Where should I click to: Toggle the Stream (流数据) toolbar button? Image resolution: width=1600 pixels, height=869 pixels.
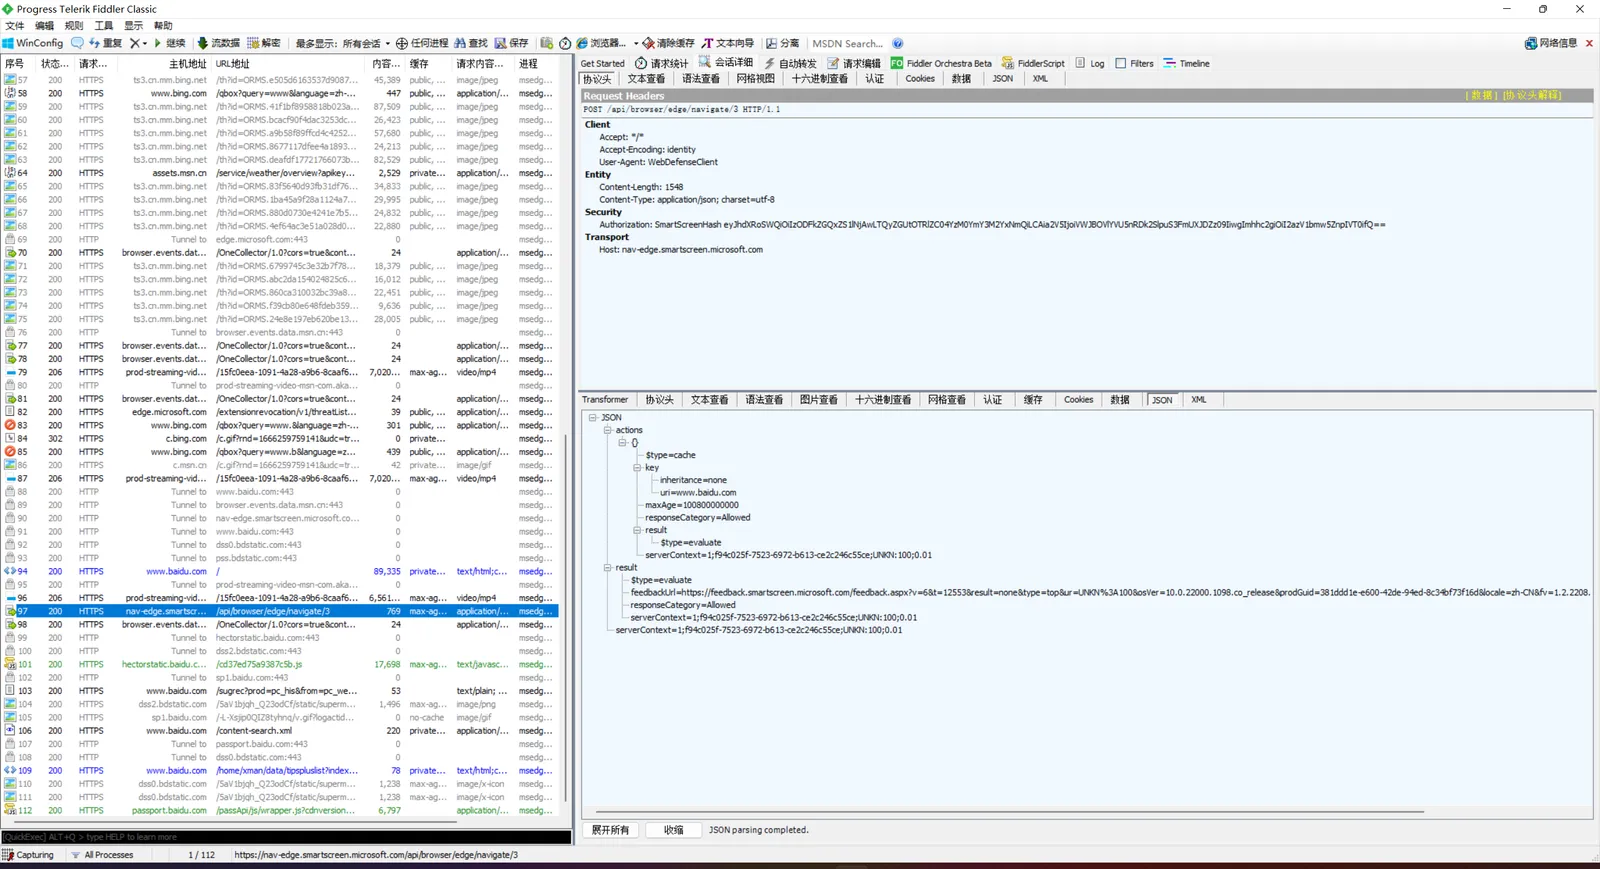click(x=218, y=43)
